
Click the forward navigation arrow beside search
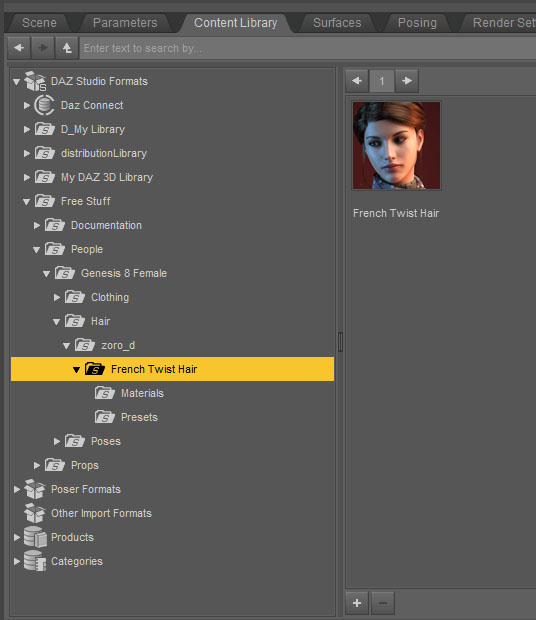43,48
